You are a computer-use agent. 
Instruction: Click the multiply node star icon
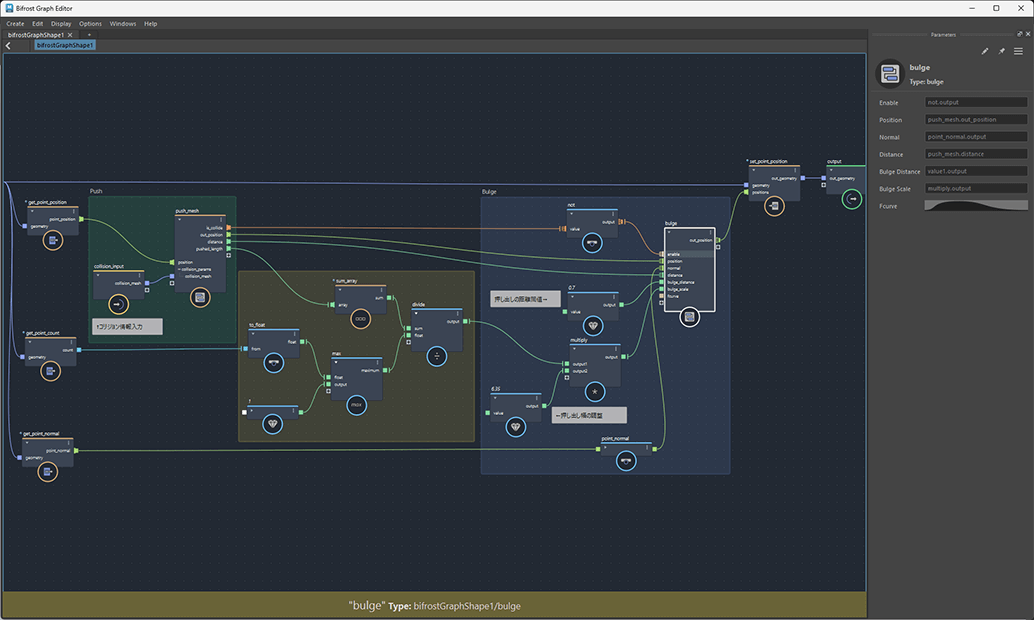(x=595, y=392)
